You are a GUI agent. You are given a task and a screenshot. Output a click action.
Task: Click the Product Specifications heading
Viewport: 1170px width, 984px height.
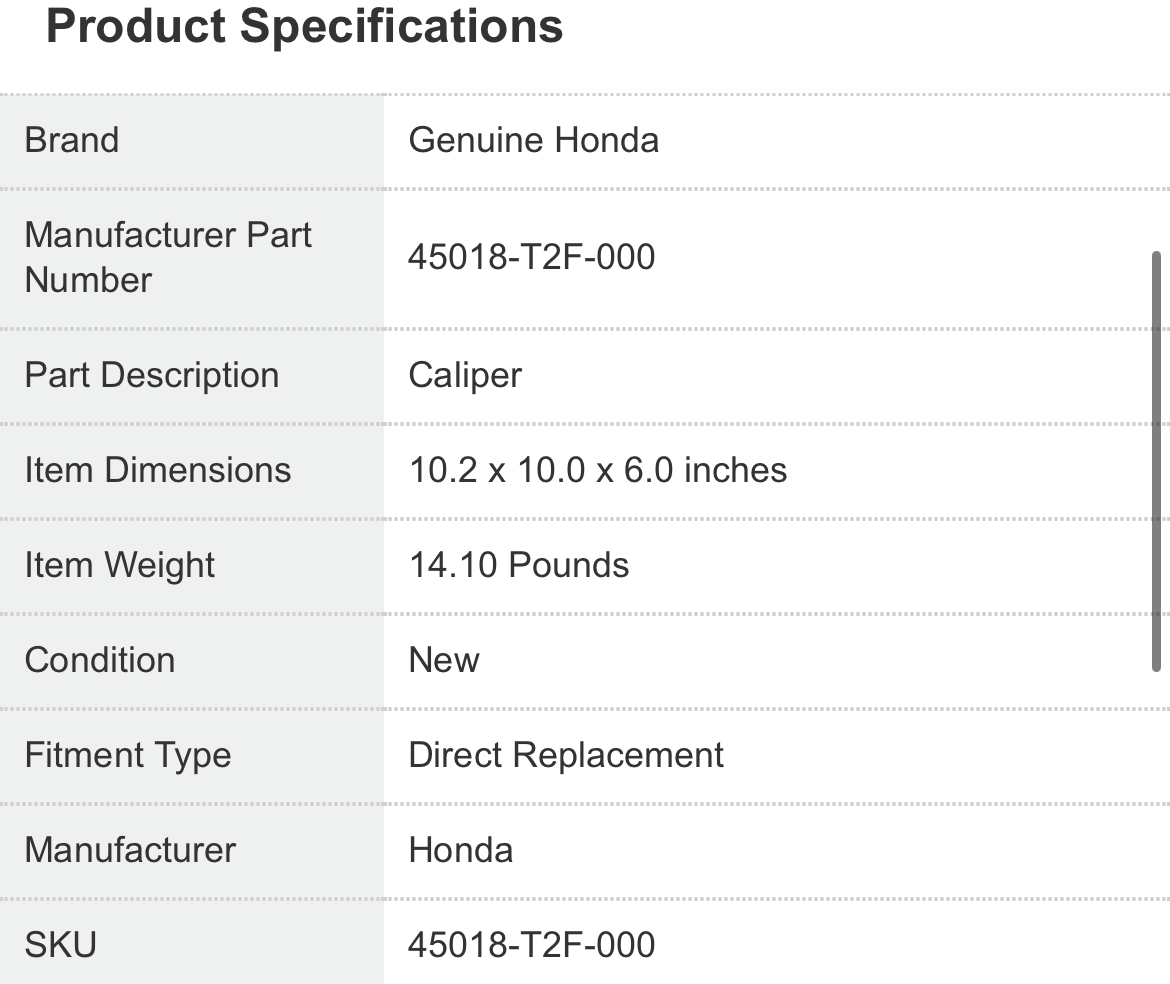[304, 27]
